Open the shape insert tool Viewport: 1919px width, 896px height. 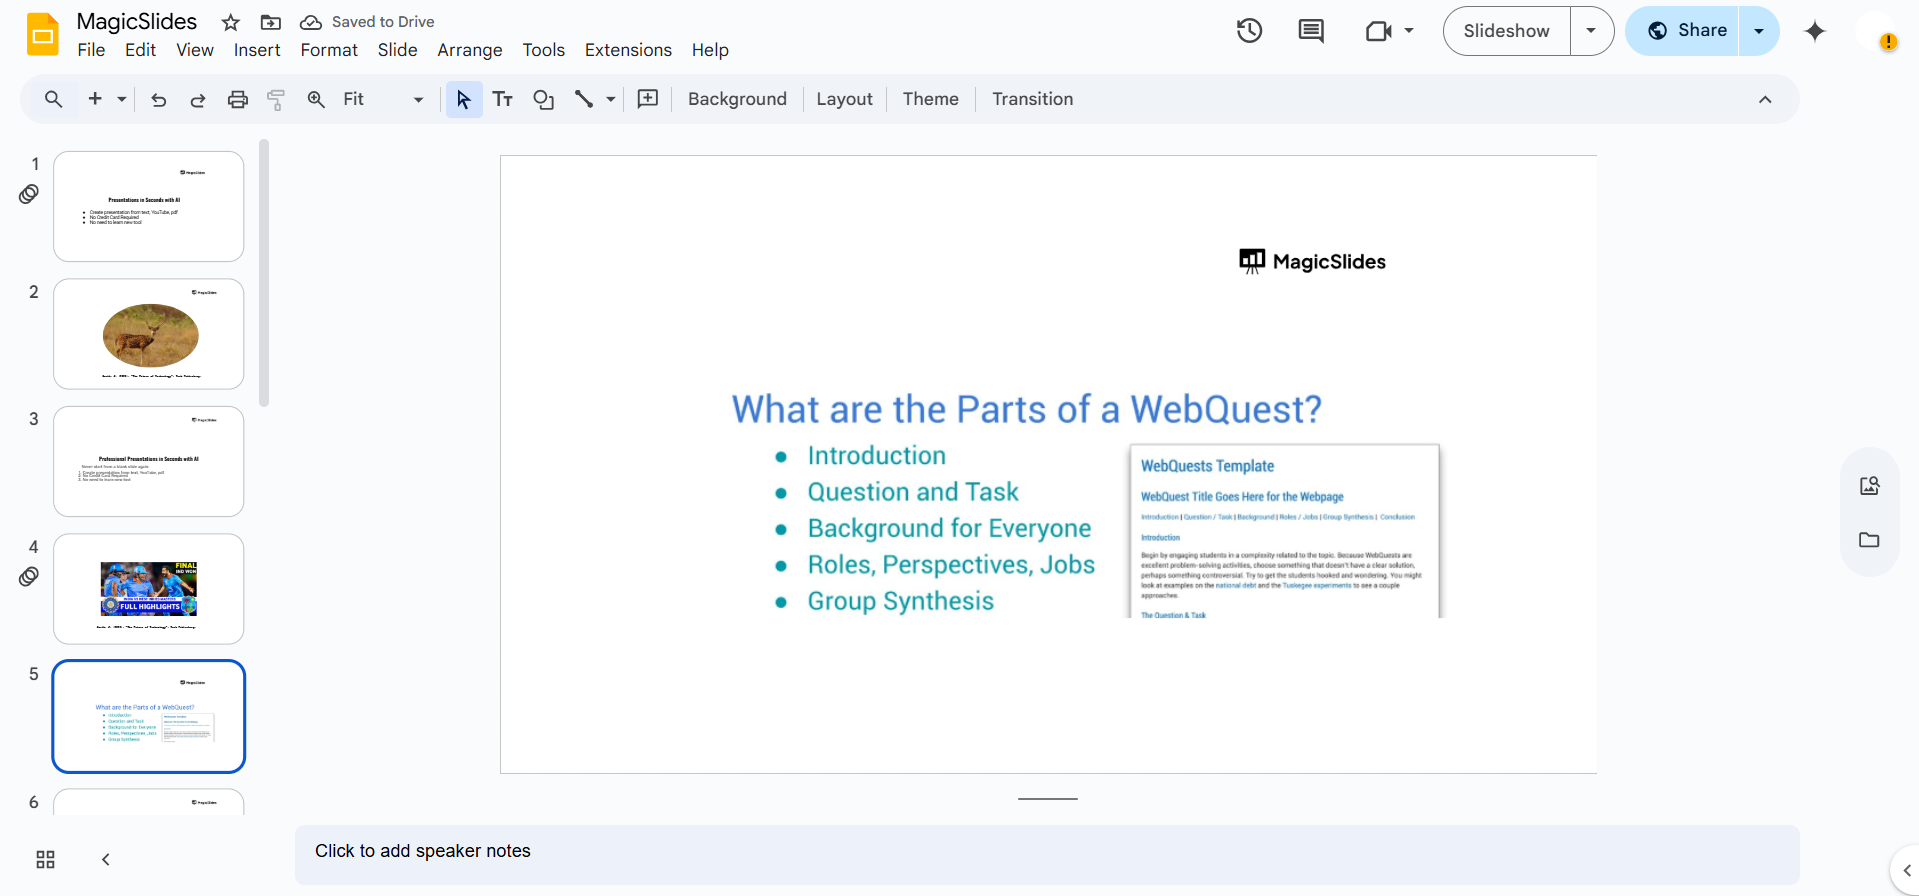[543, 99]
